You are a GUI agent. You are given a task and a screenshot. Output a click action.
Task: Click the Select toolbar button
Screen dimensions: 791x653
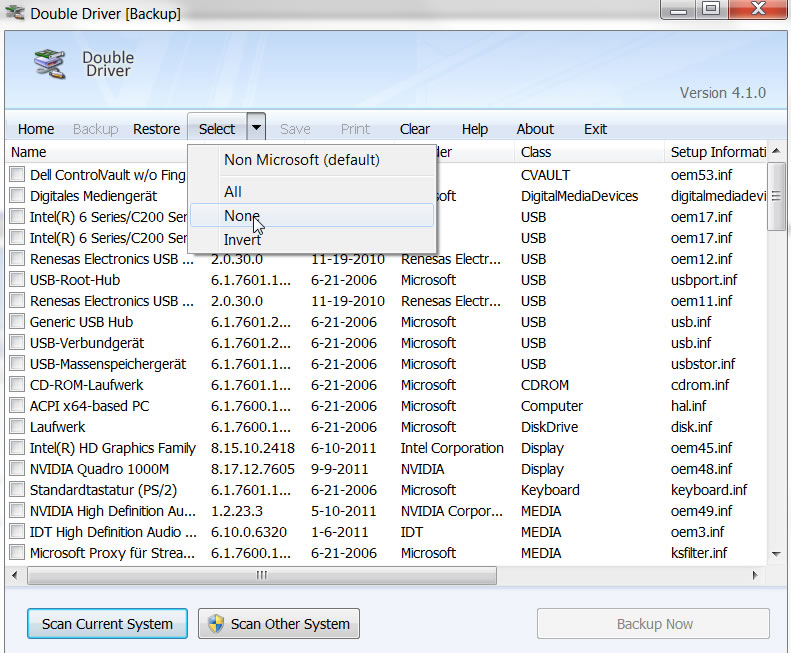pos(217,129)
